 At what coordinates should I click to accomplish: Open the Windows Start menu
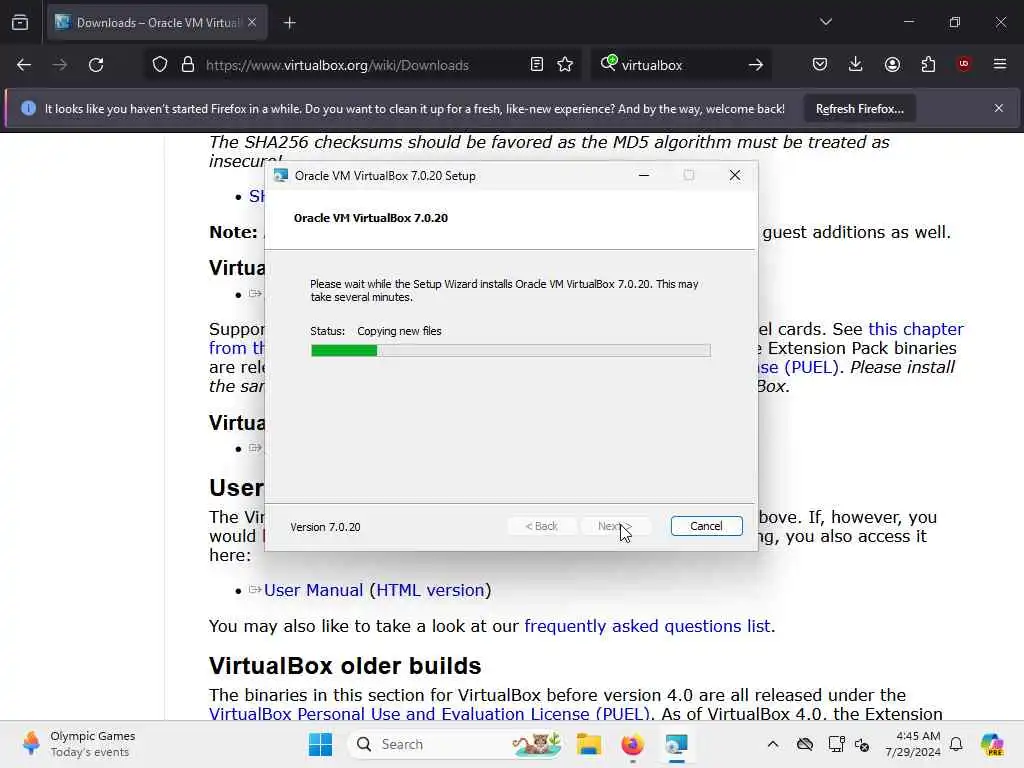320,744
